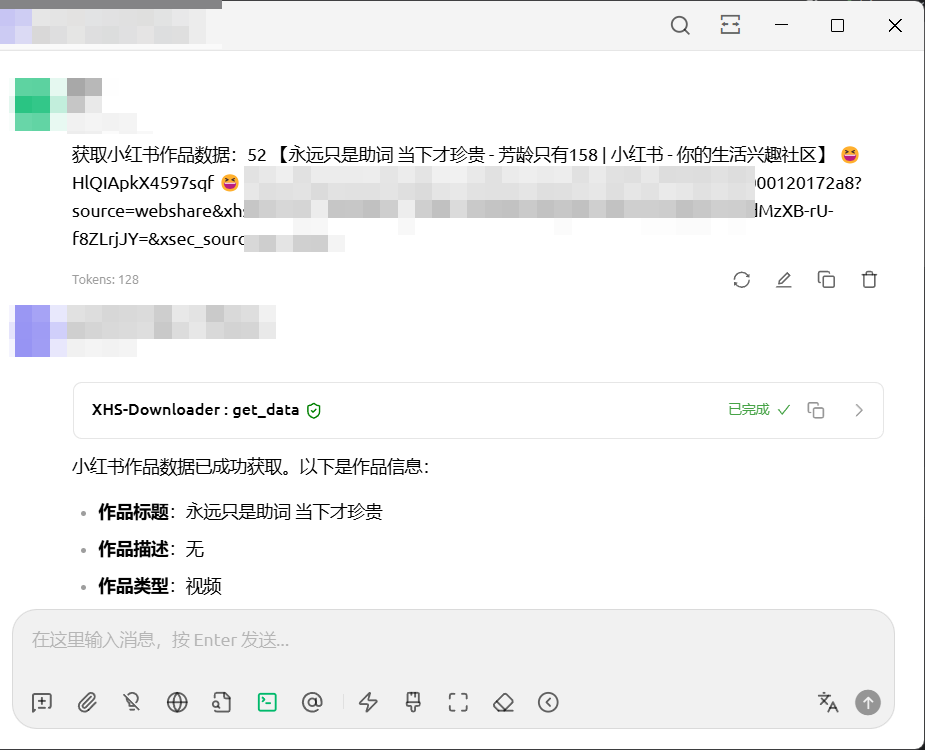Open conversation search with the magnifier icon
Viewport: 925px width, 750px height.
point(680,25)
